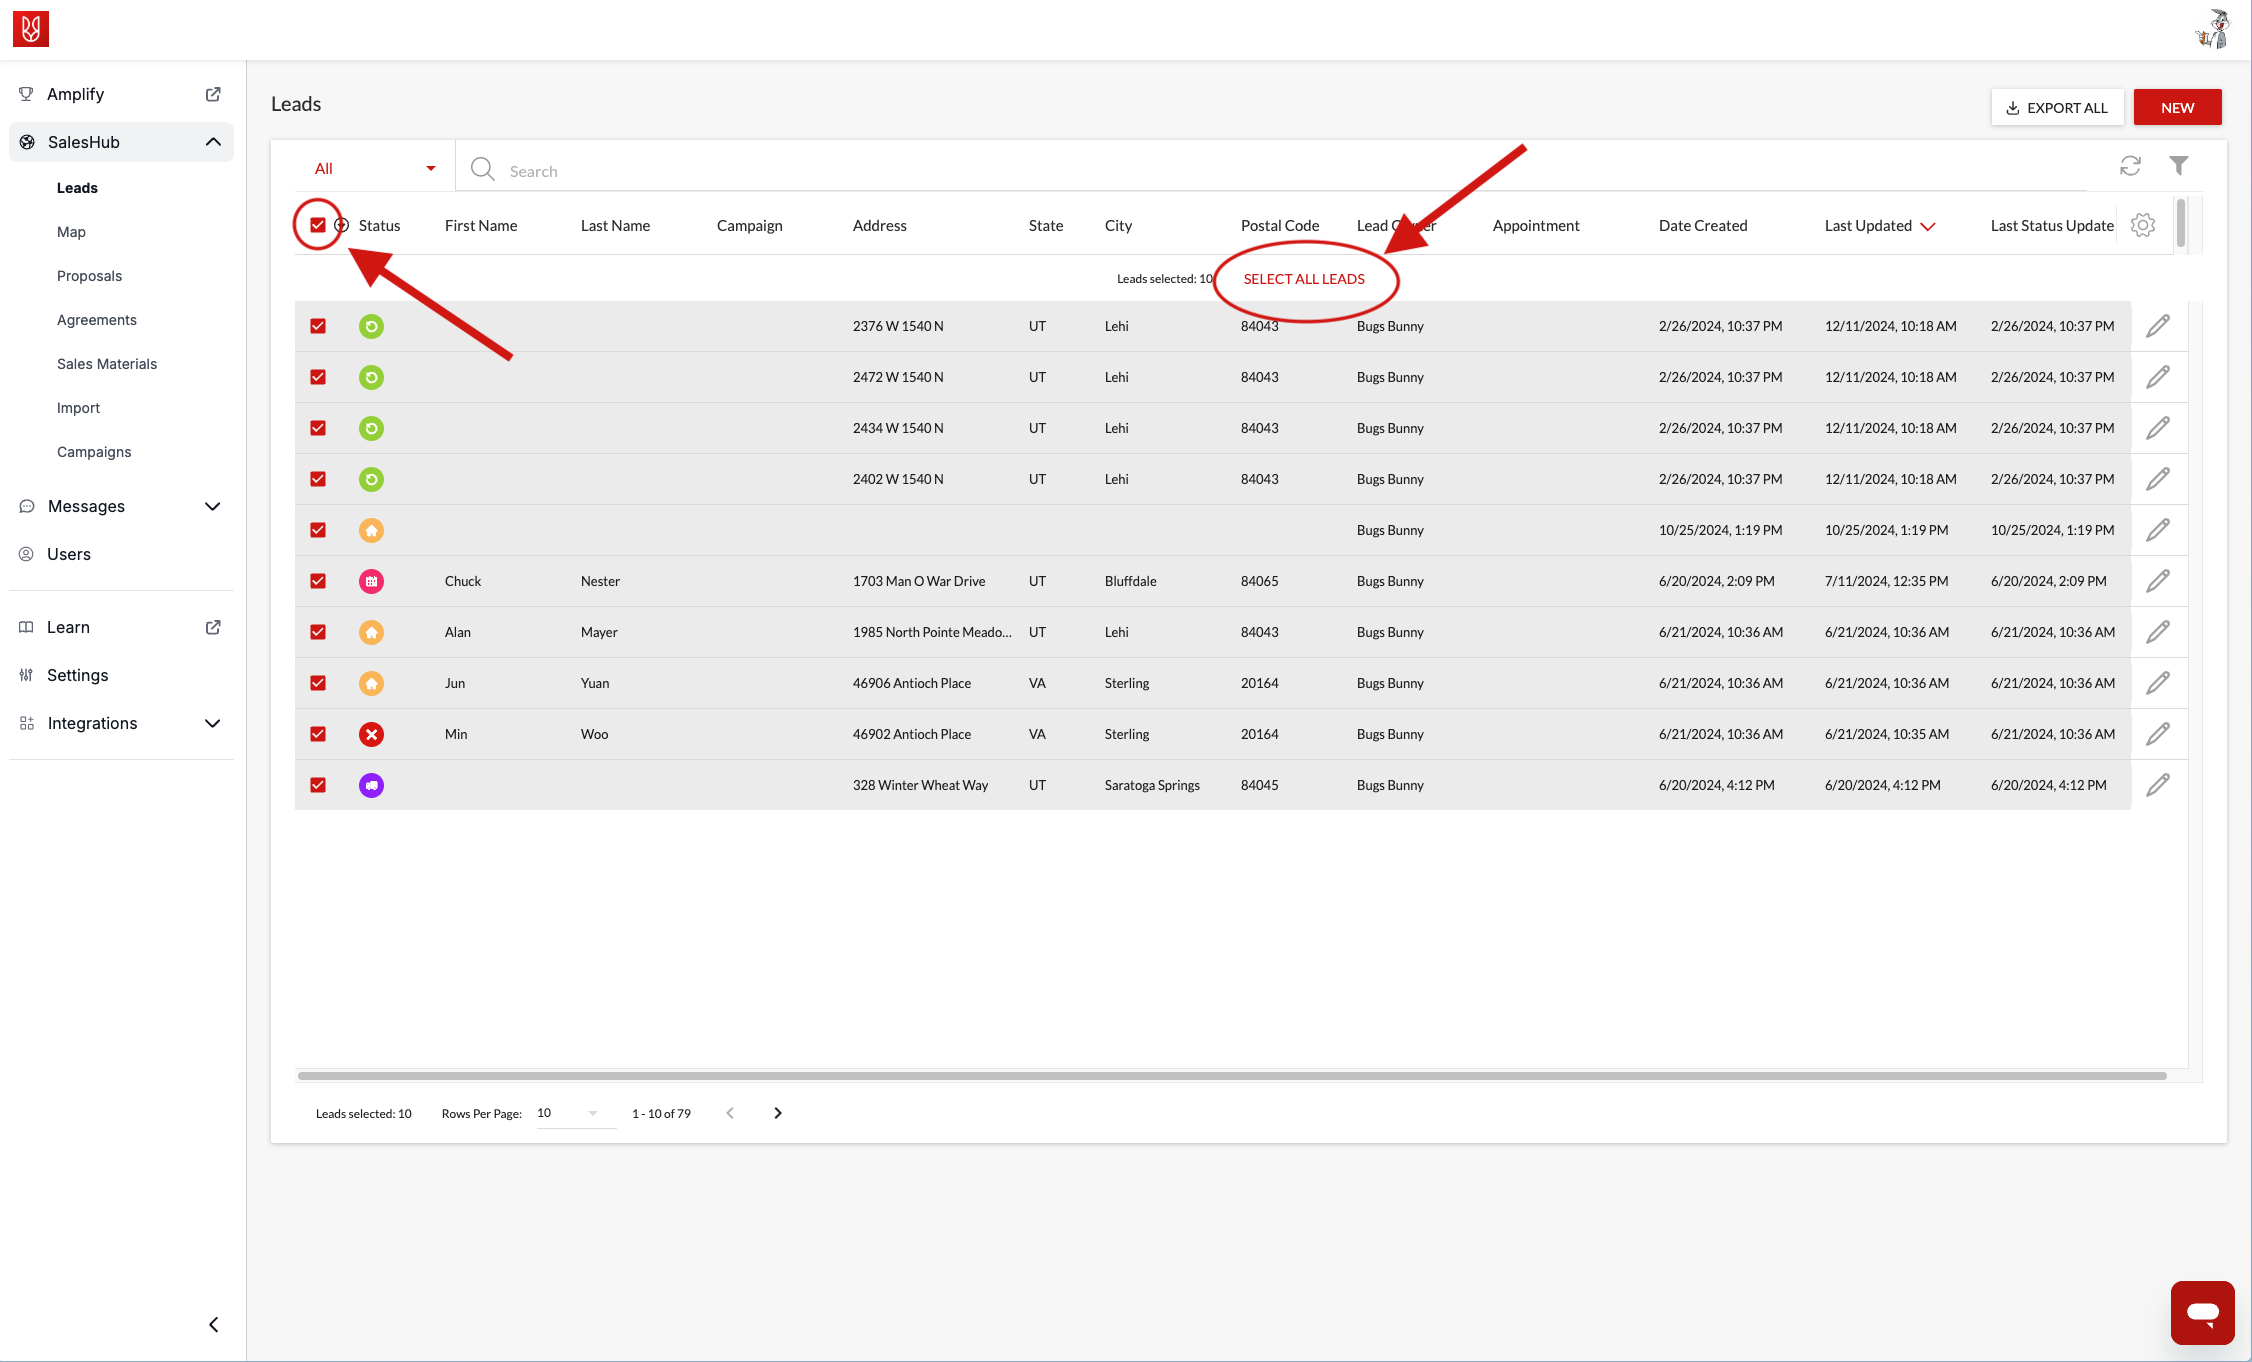The height and width of the screenshot is (1362, 2252).
Task: Edit lead at 2434 W 1540 N
Action: coord(2158,428)
